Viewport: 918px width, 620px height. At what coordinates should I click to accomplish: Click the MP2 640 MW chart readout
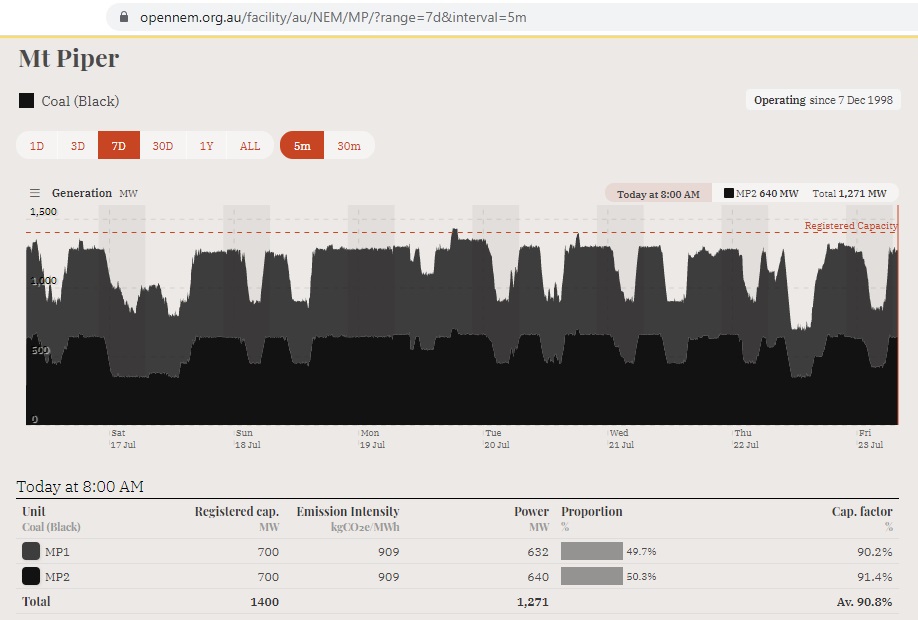(x=761, y=193)
